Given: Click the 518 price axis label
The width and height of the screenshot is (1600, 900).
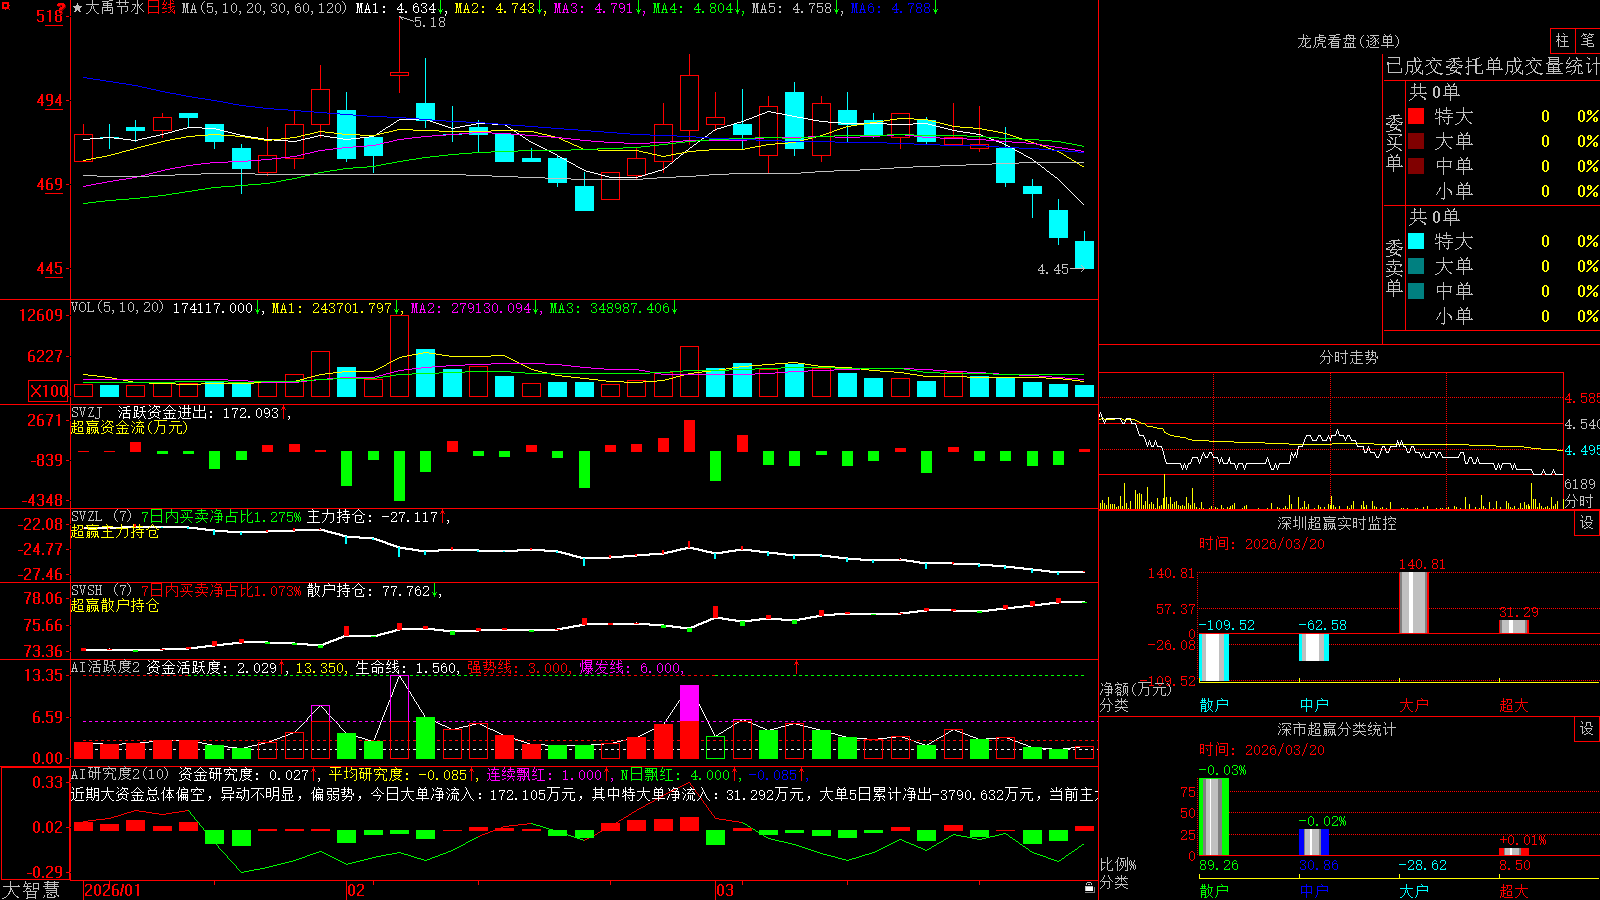Looking at the screenshot, I should (x=50, y=17).
